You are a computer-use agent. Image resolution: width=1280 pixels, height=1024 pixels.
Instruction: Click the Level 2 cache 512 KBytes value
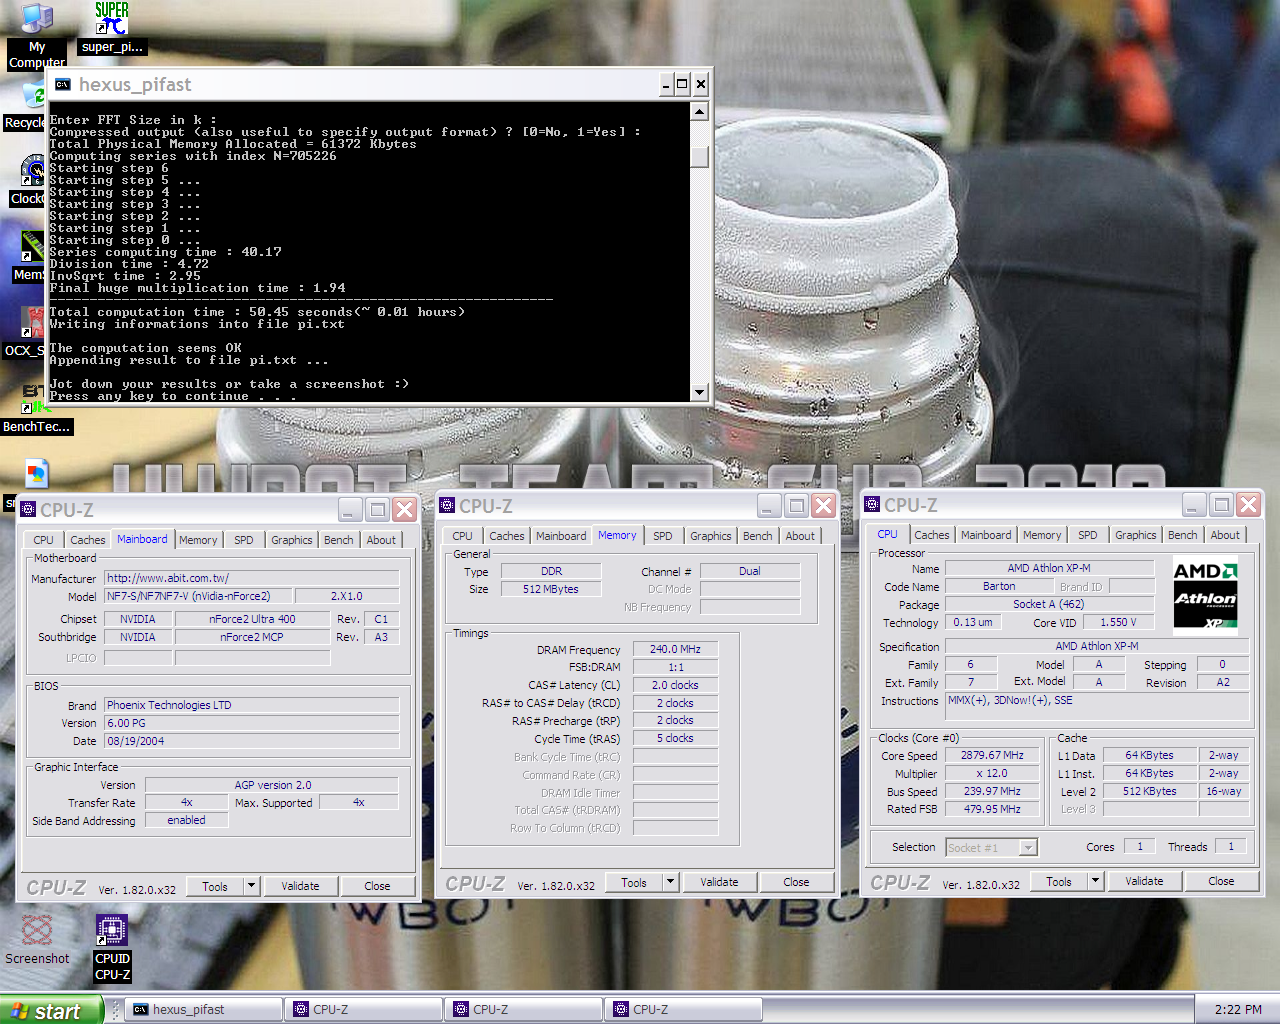[x=1149, y=791]
